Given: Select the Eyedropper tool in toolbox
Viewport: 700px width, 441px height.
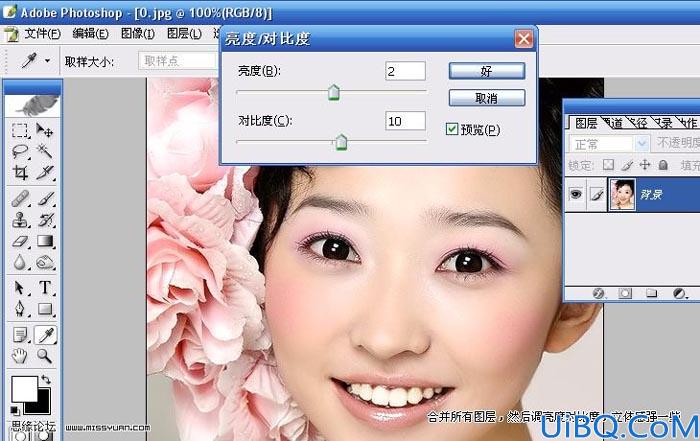Looking at the screenshot, I should pos(45,334).
